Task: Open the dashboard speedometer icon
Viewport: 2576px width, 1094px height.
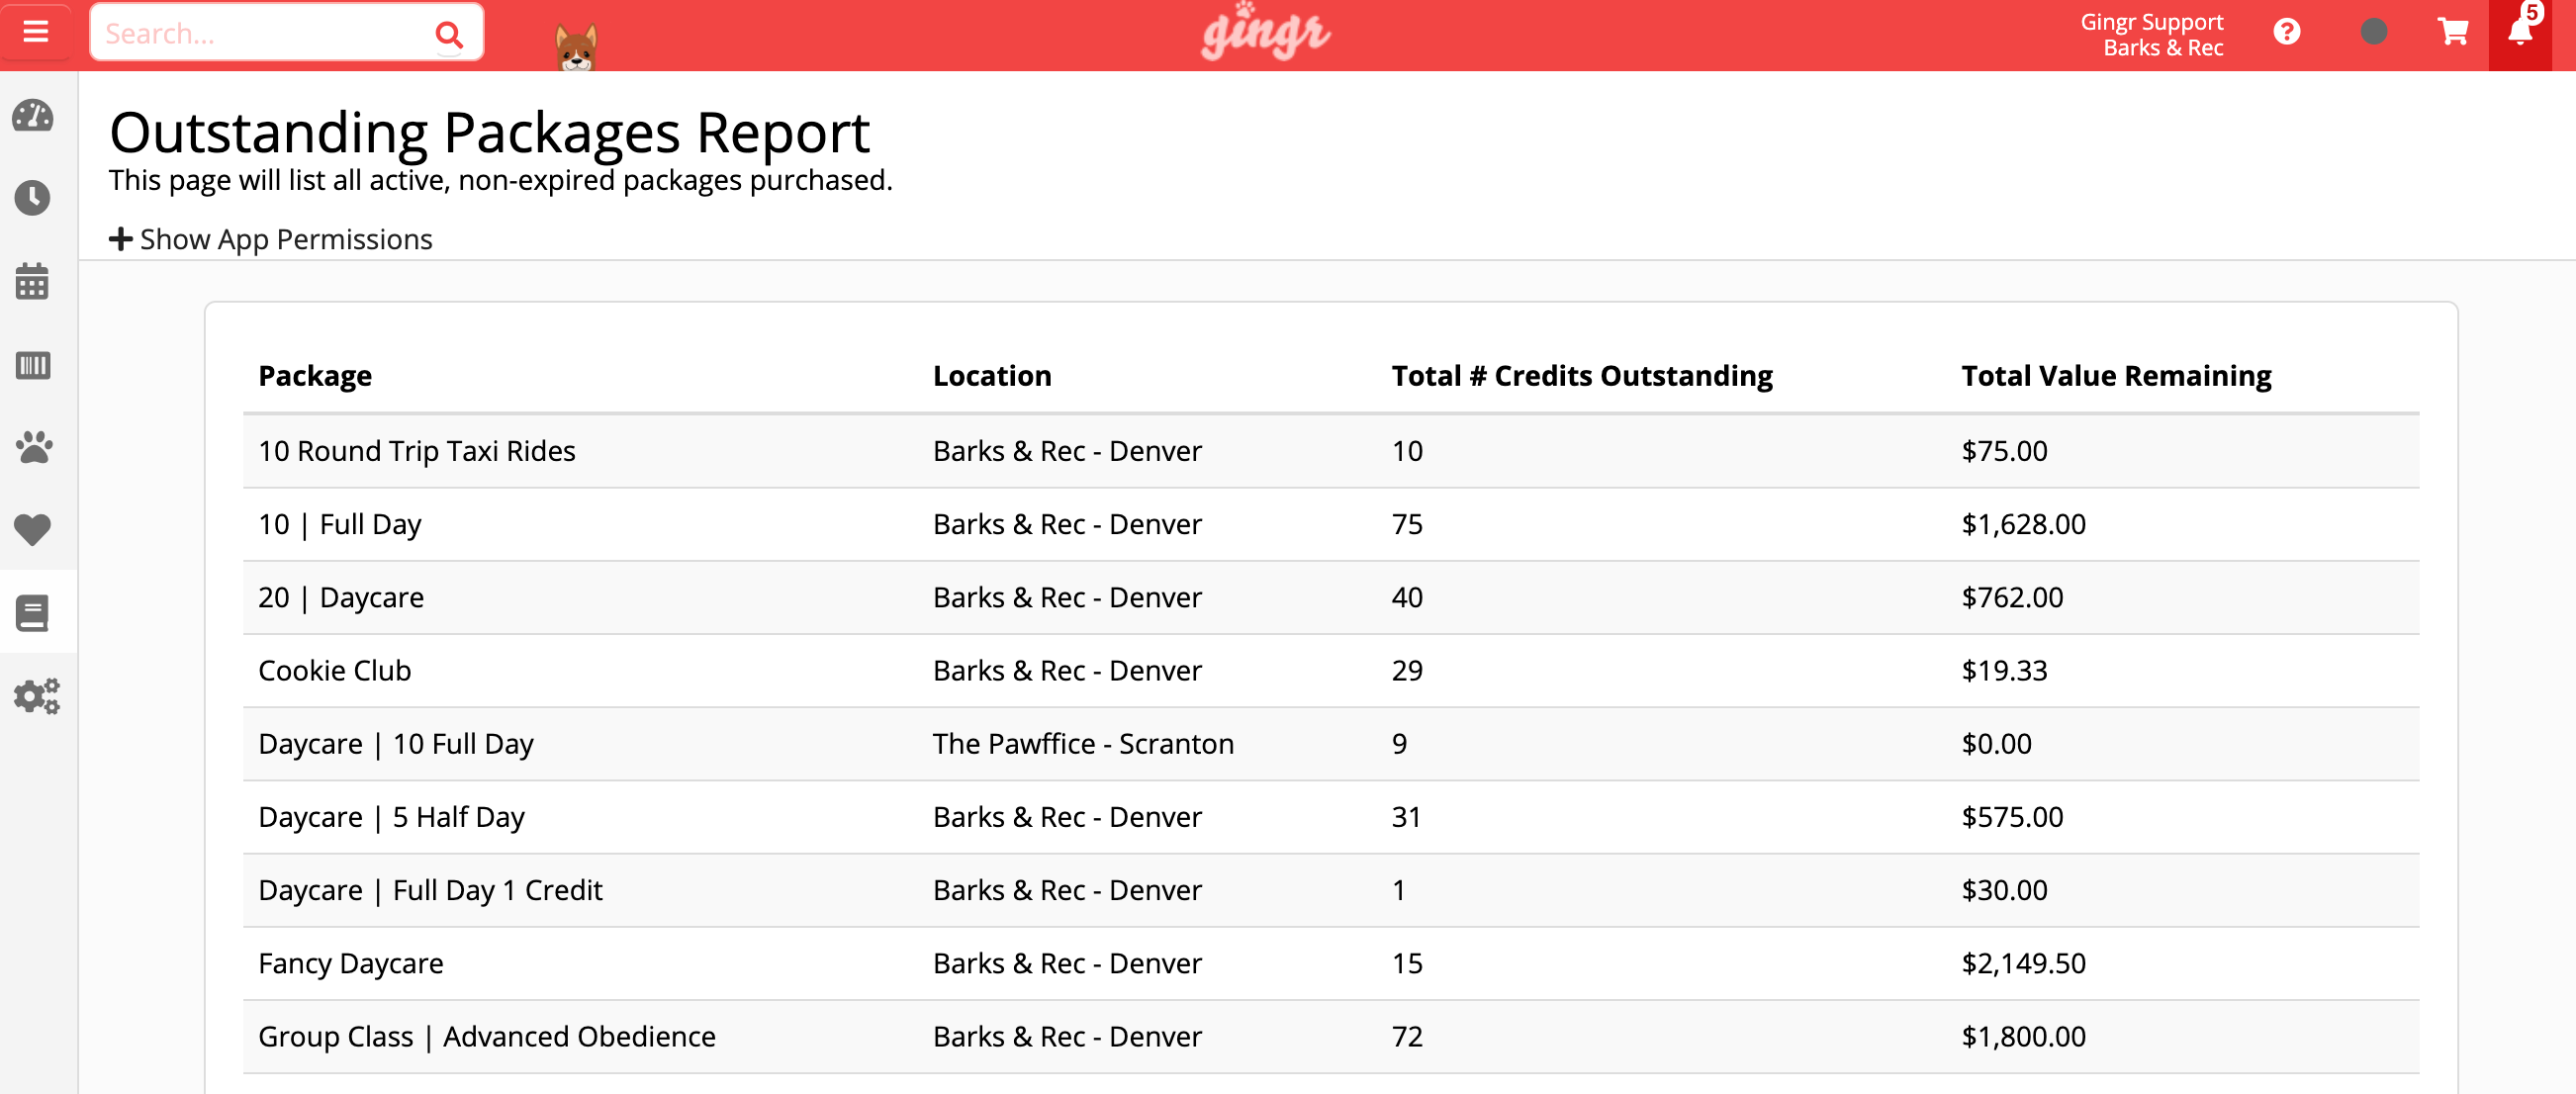Action: click(31, 114)
